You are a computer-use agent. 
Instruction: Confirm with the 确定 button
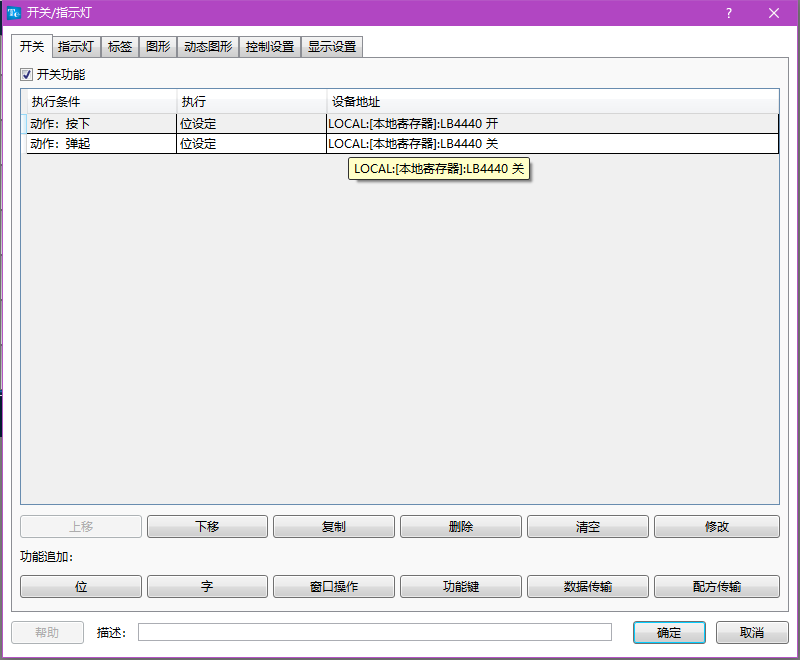[669, 632]
